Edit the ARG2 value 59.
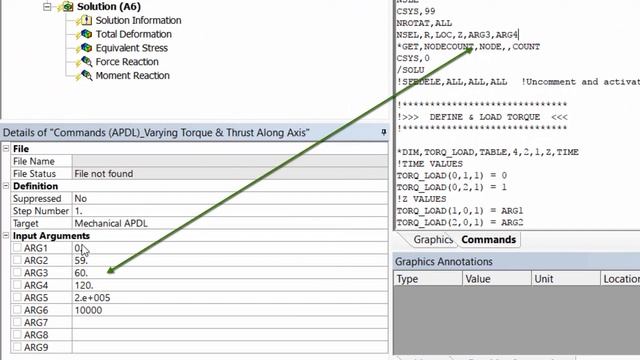The height and width of the screenshot is (360, 640). pos(230,260)
